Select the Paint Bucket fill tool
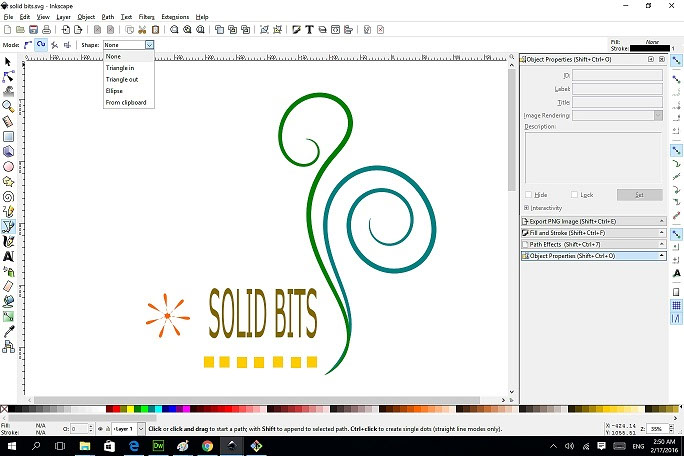Screen dimensions: 684x456 [x=8, y=301]
